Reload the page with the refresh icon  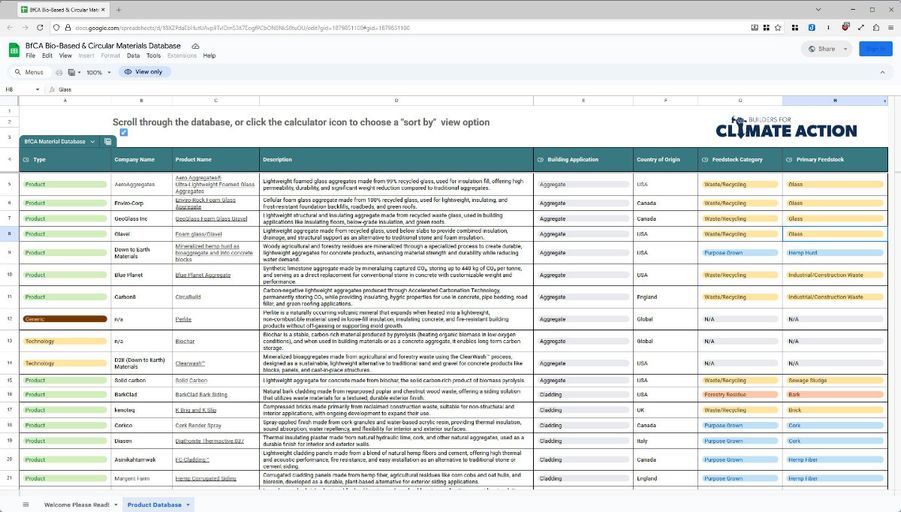pos(39,27)
